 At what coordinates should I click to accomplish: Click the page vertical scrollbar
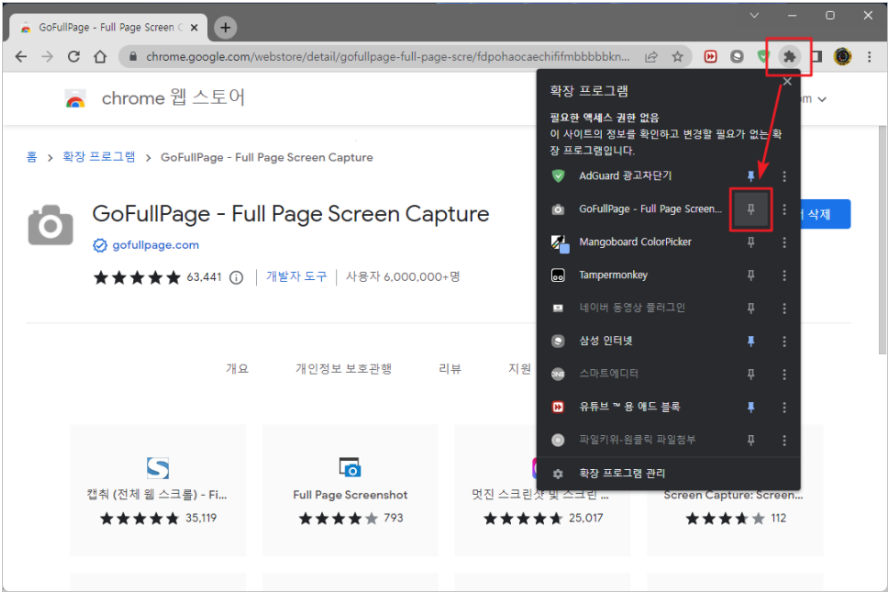[x=881, y=241]
